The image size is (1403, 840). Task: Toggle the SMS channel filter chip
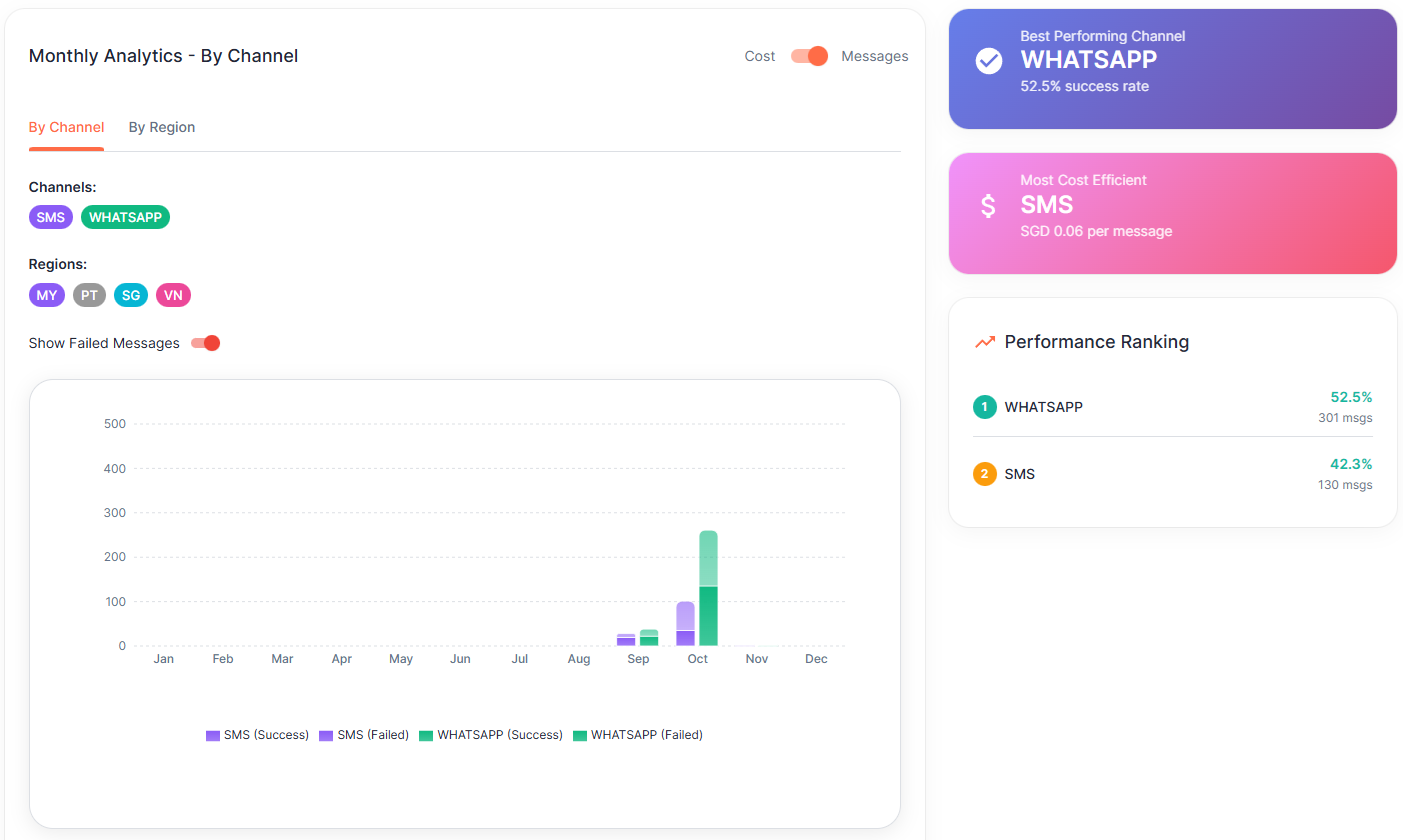tap(51, 217)
